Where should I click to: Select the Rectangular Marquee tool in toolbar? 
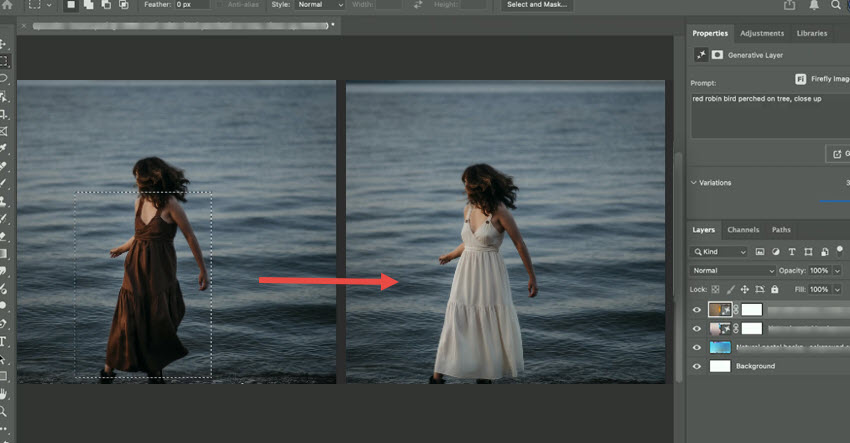4,61
